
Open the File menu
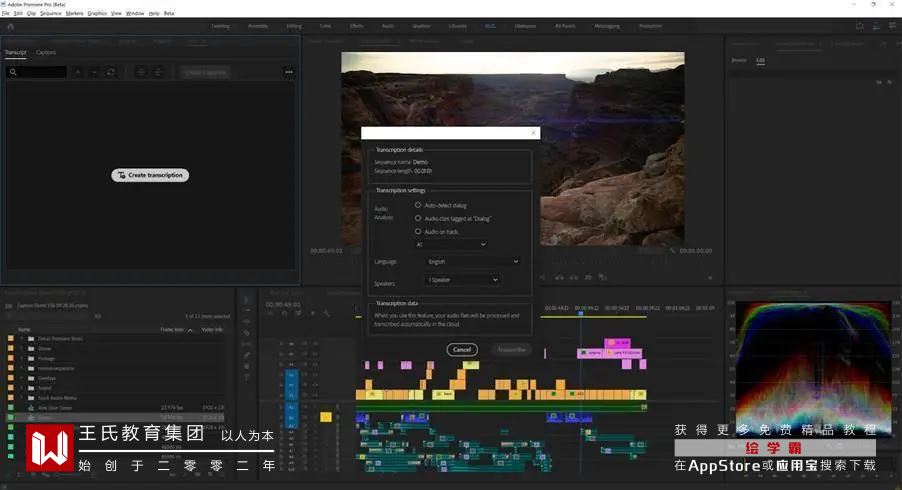pos(6,13)
